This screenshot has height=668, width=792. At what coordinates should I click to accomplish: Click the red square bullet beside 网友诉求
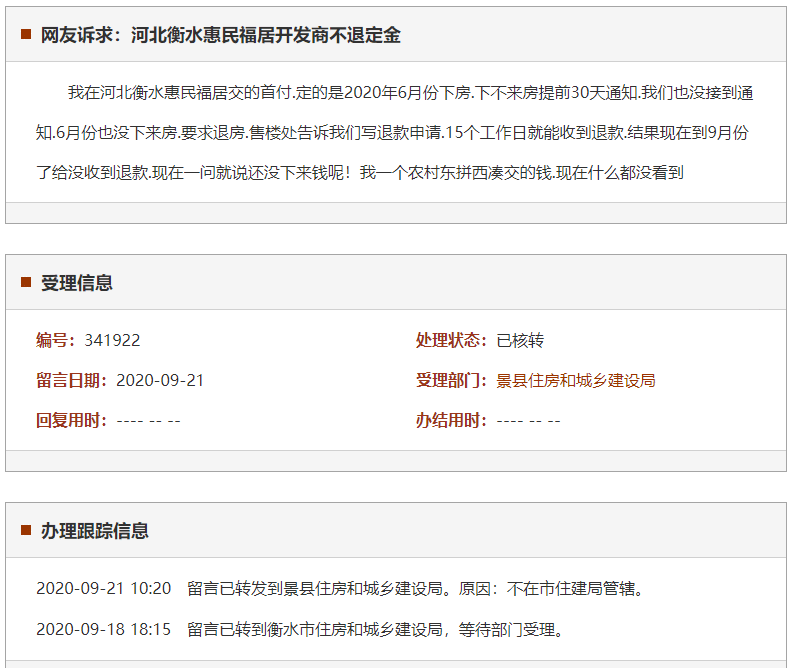coord(26,35)
